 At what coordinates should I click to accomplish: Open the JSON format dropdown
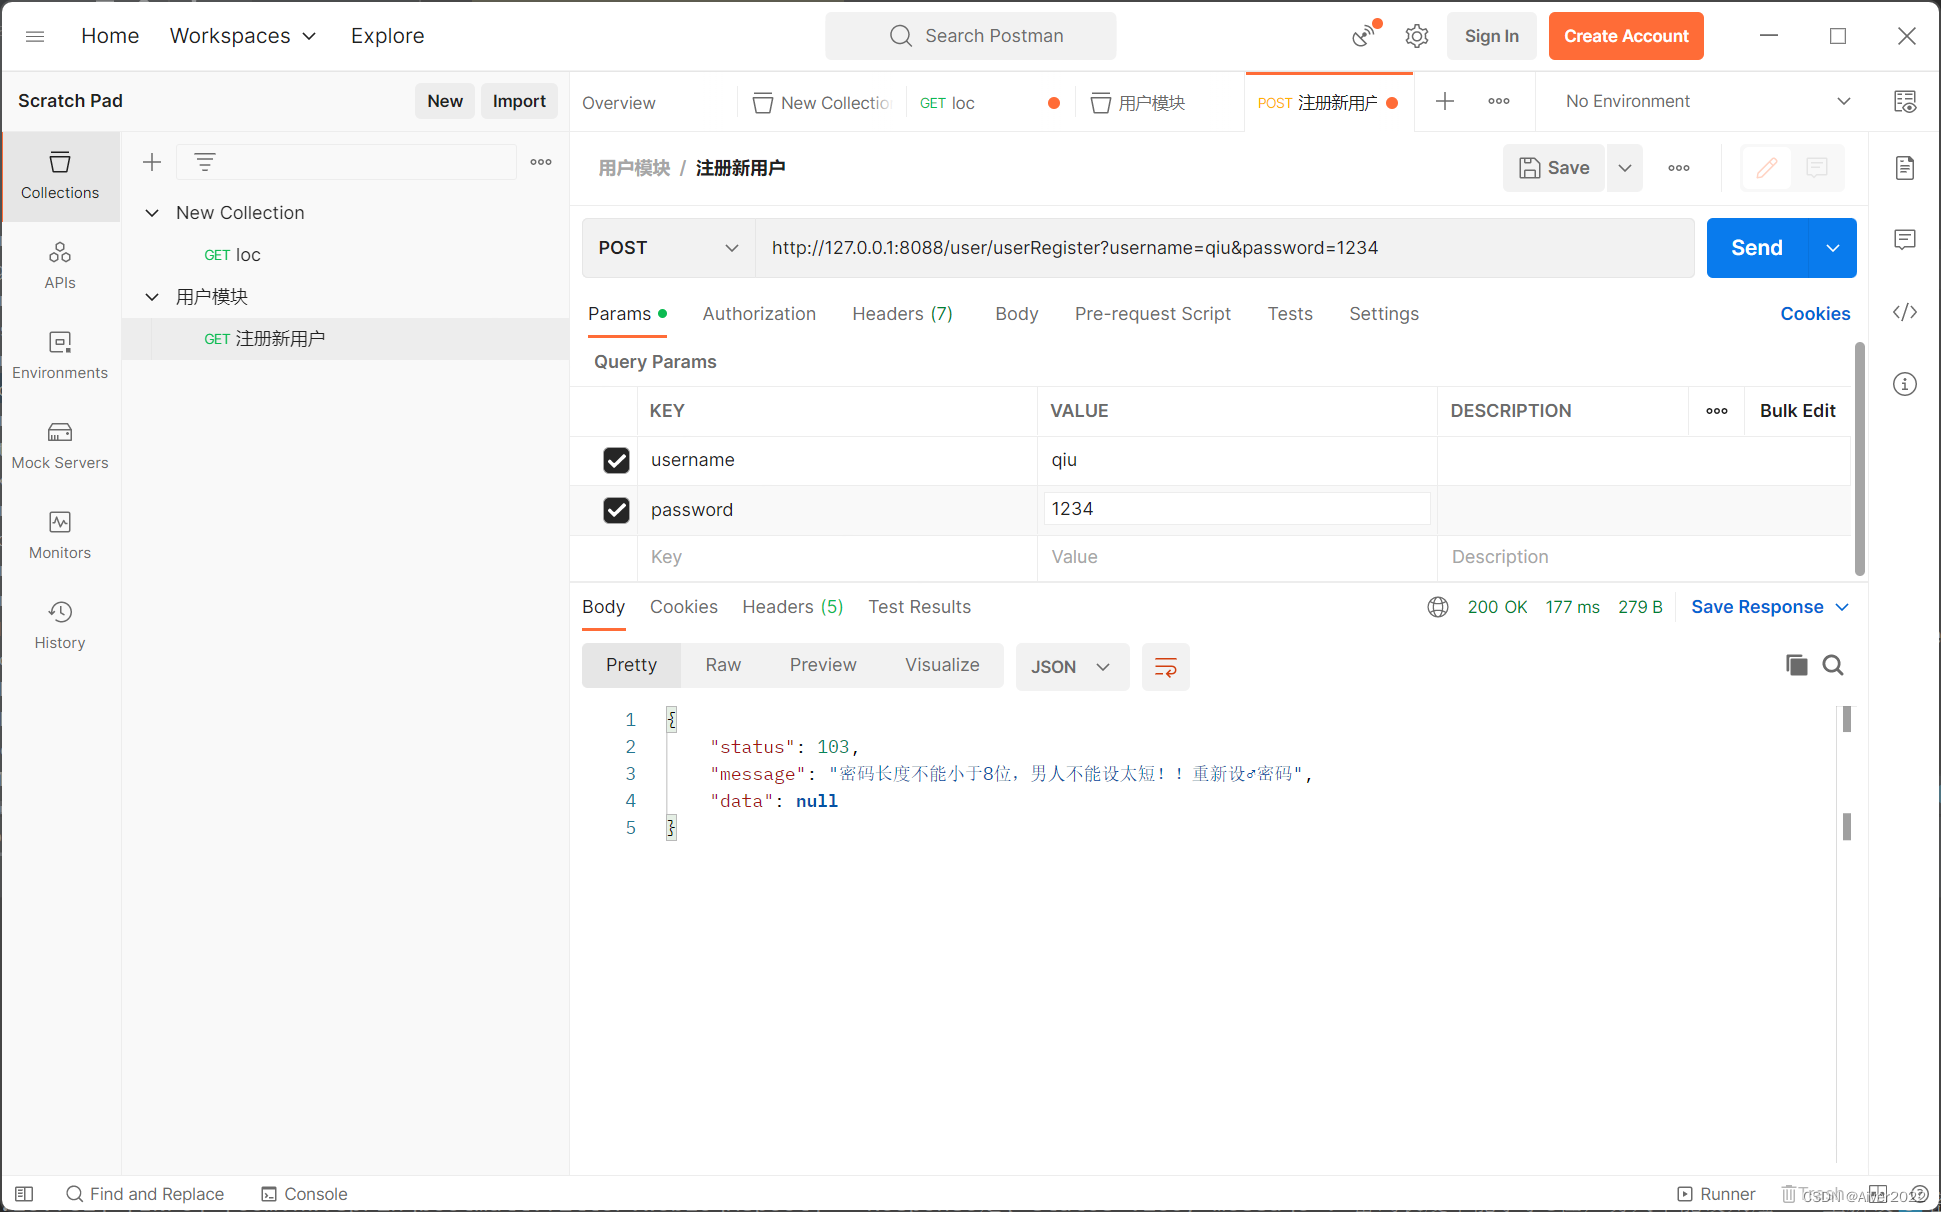coord(1071,667)
